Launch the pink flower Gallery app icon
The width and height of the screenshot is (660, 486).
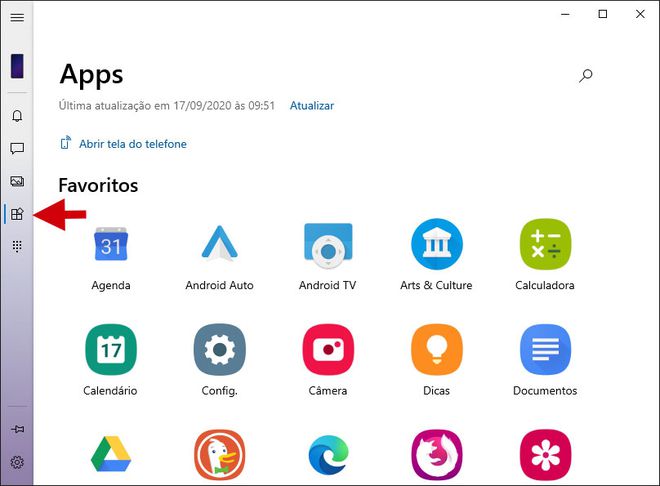click(546, 454)
